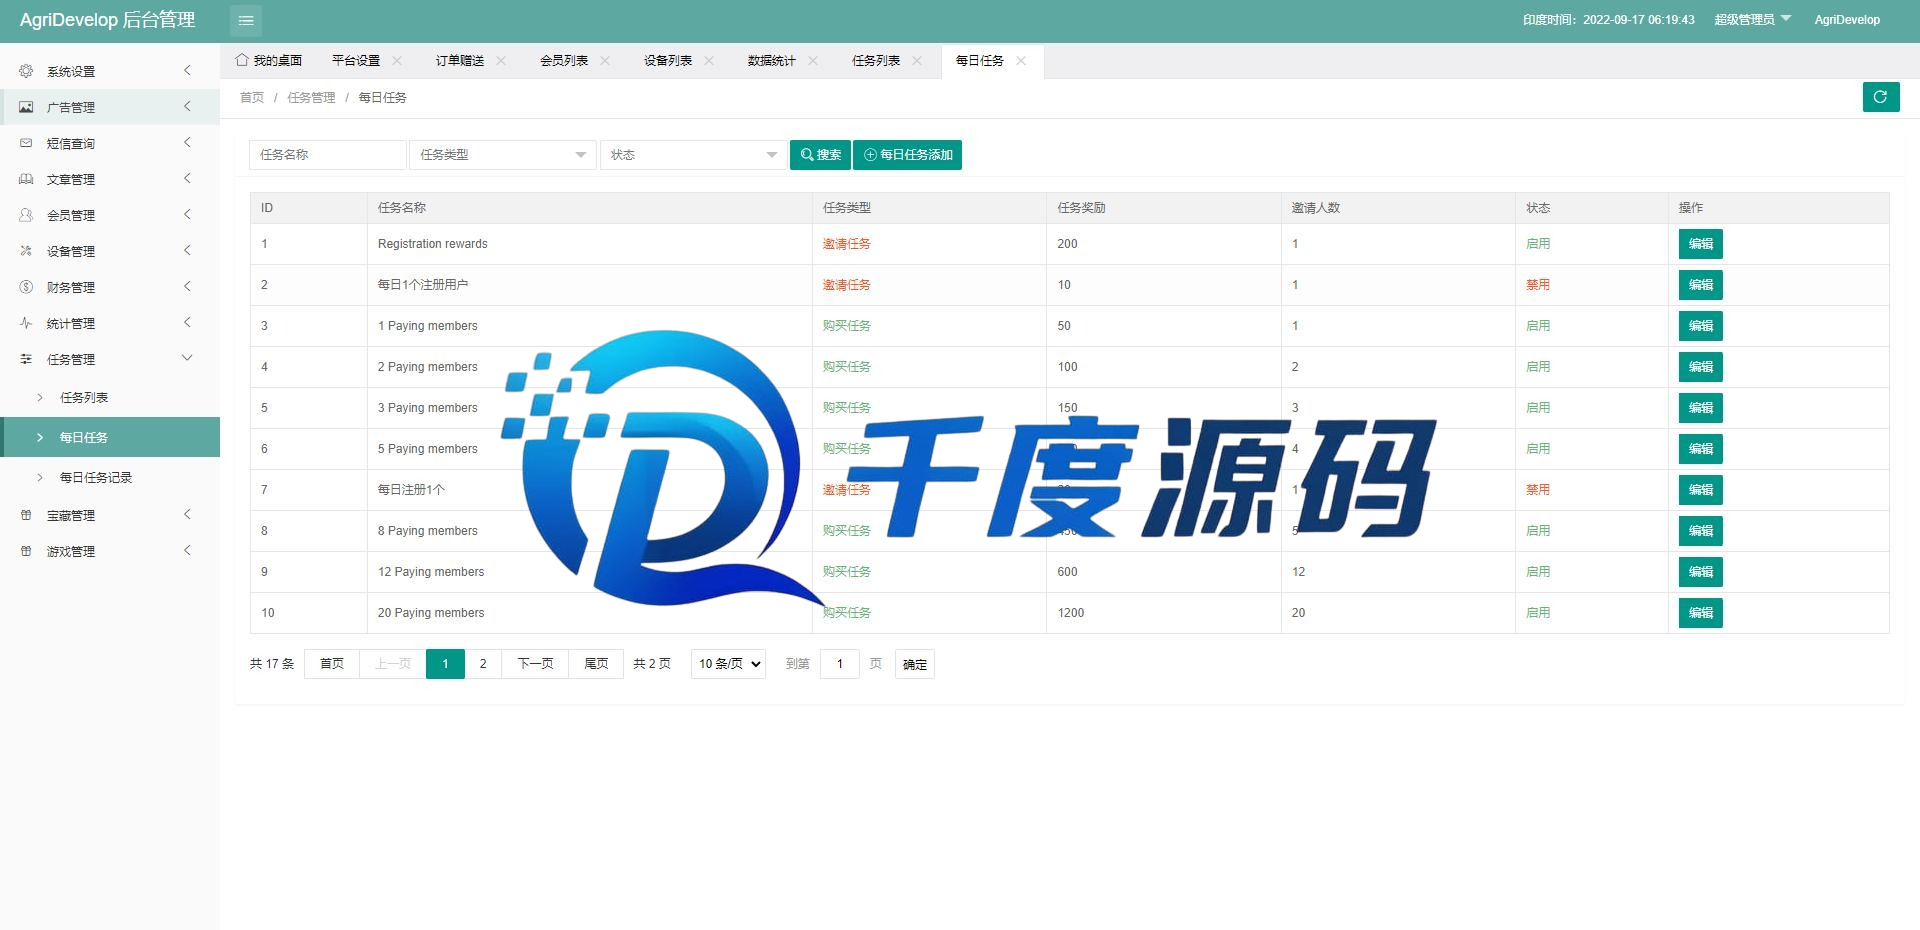Screen dimensions: 1920x930
Task: Close the 会员列表 tab
Action: click(x=605, y=61)
